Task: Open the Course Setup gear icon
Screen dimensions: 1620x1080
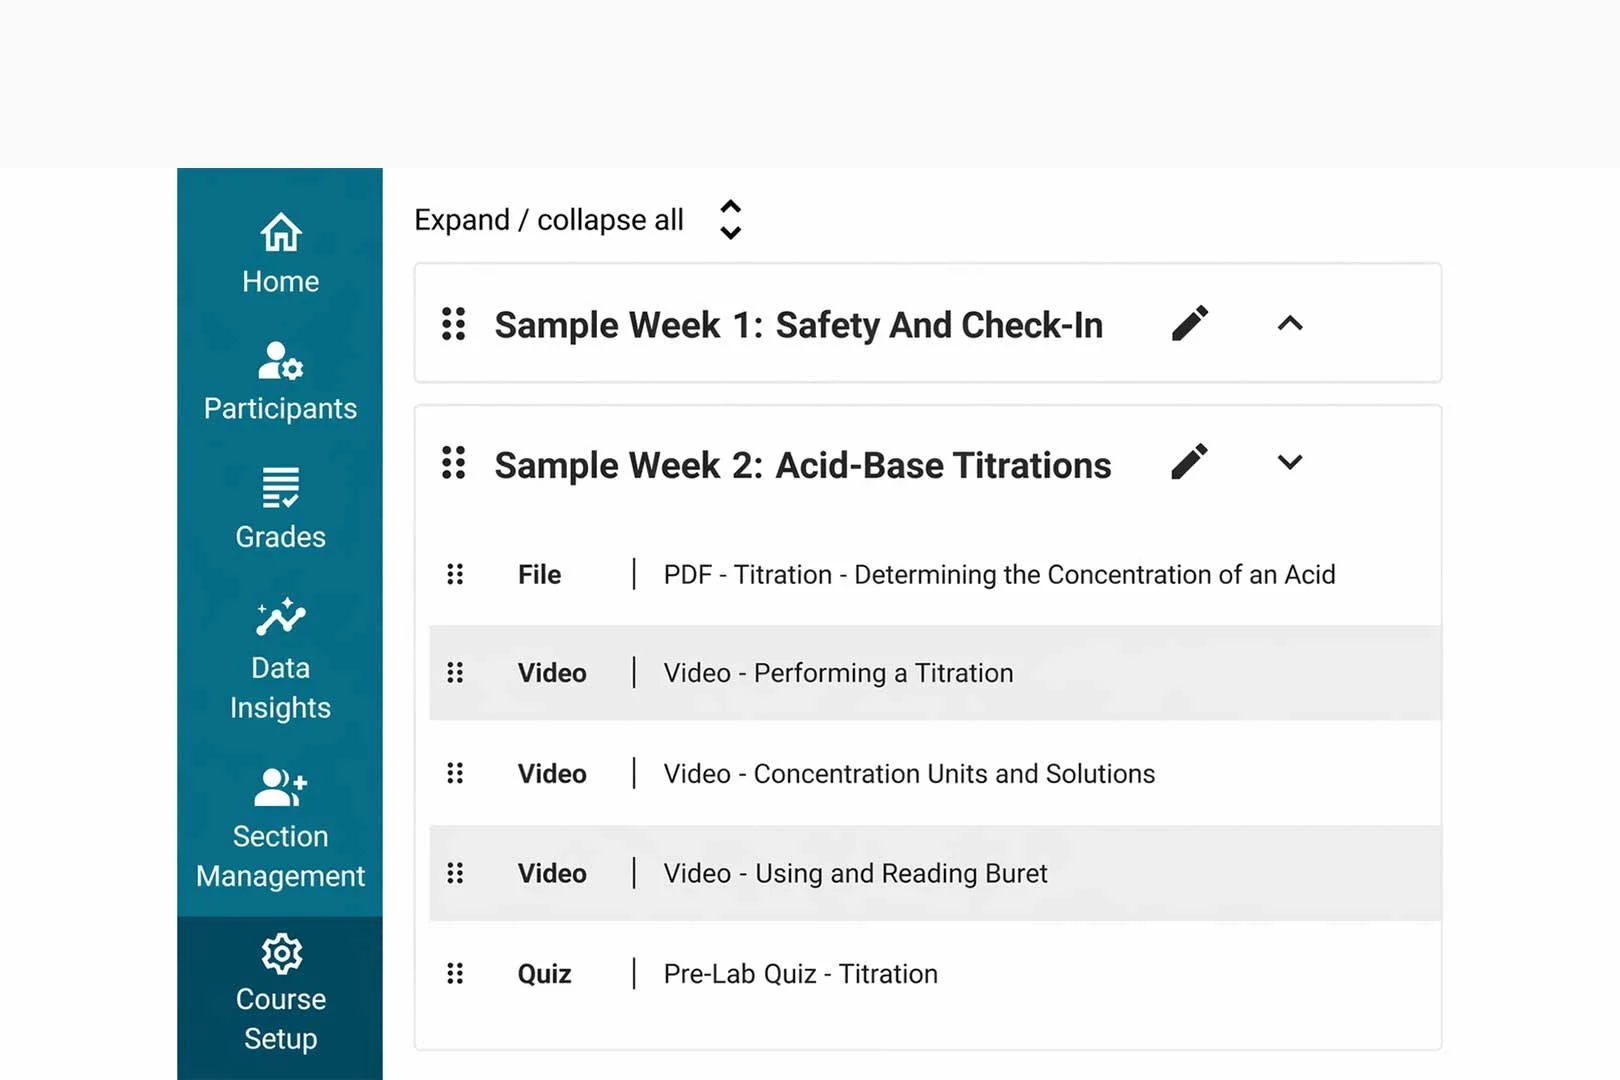Action: (281, 954)
